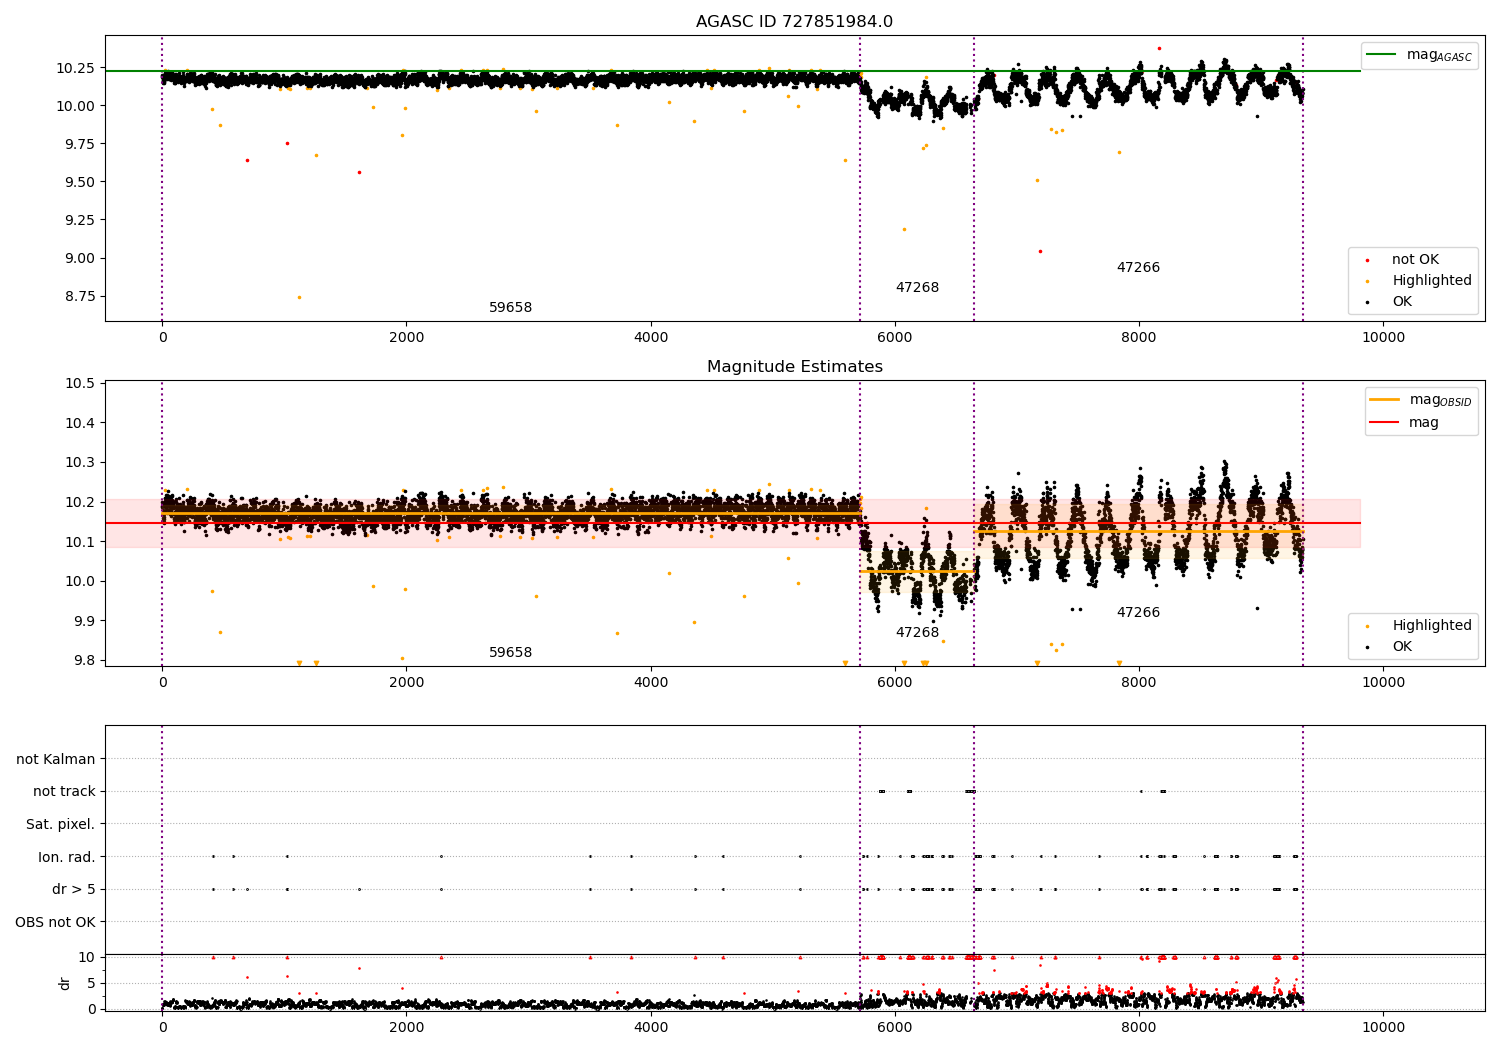Click the 'Magnitude Estimates' plot title
The width and height of the screenshot is (1500, 1050).
tap(794, 367)
